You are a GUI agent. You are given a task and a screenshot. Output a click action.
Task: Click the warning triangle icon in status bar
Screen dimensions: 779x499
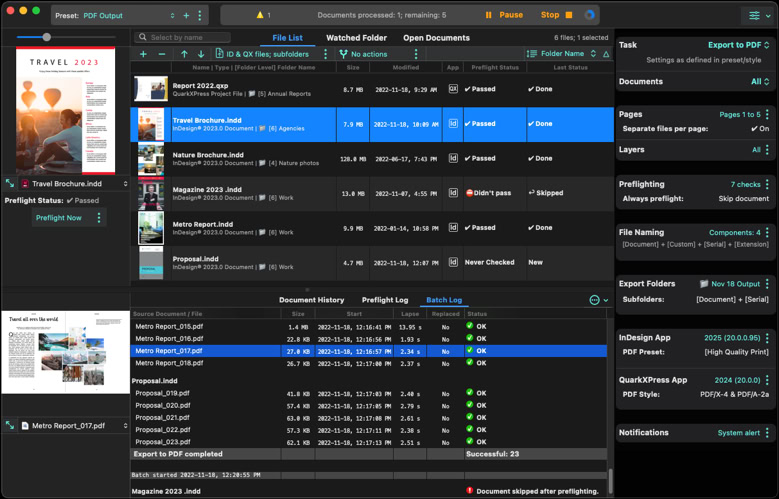click(261, 15)
